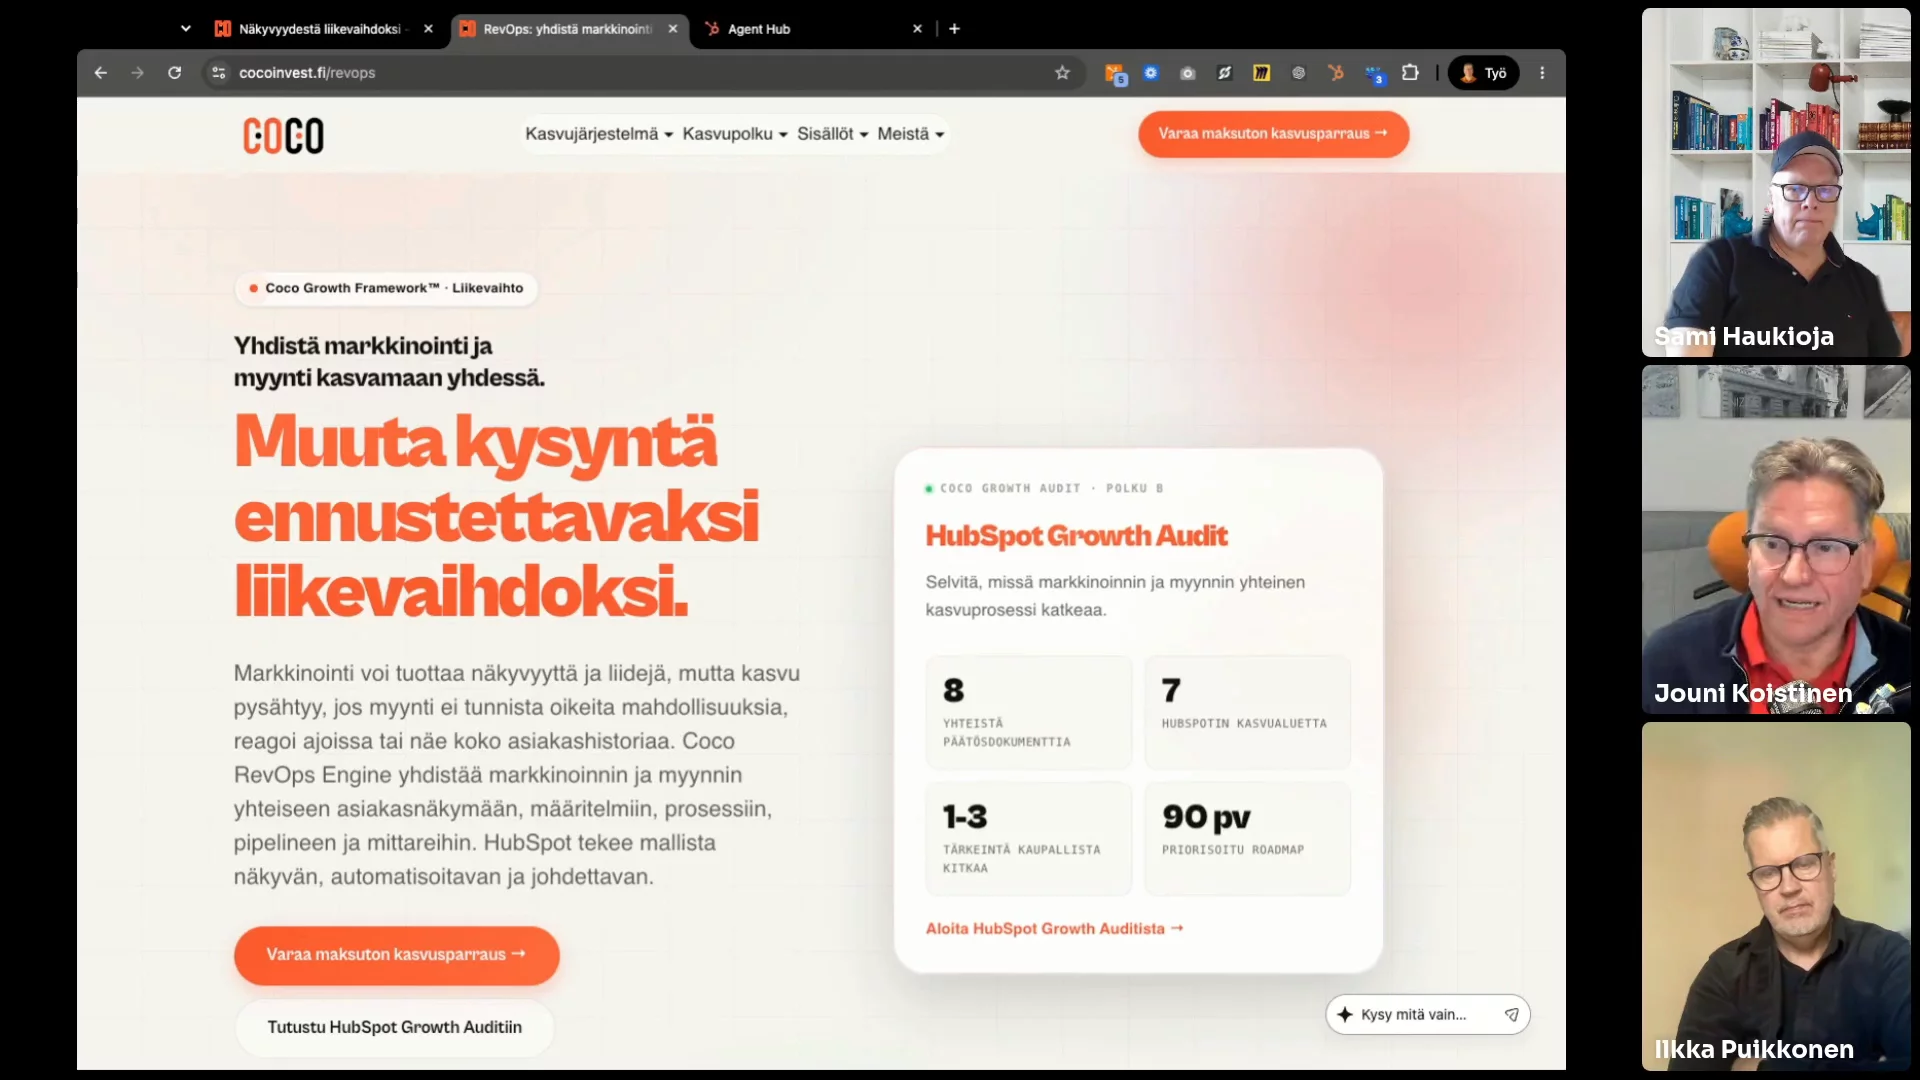Open the ChatGPT extension icon

click(x=1298, y=73)
